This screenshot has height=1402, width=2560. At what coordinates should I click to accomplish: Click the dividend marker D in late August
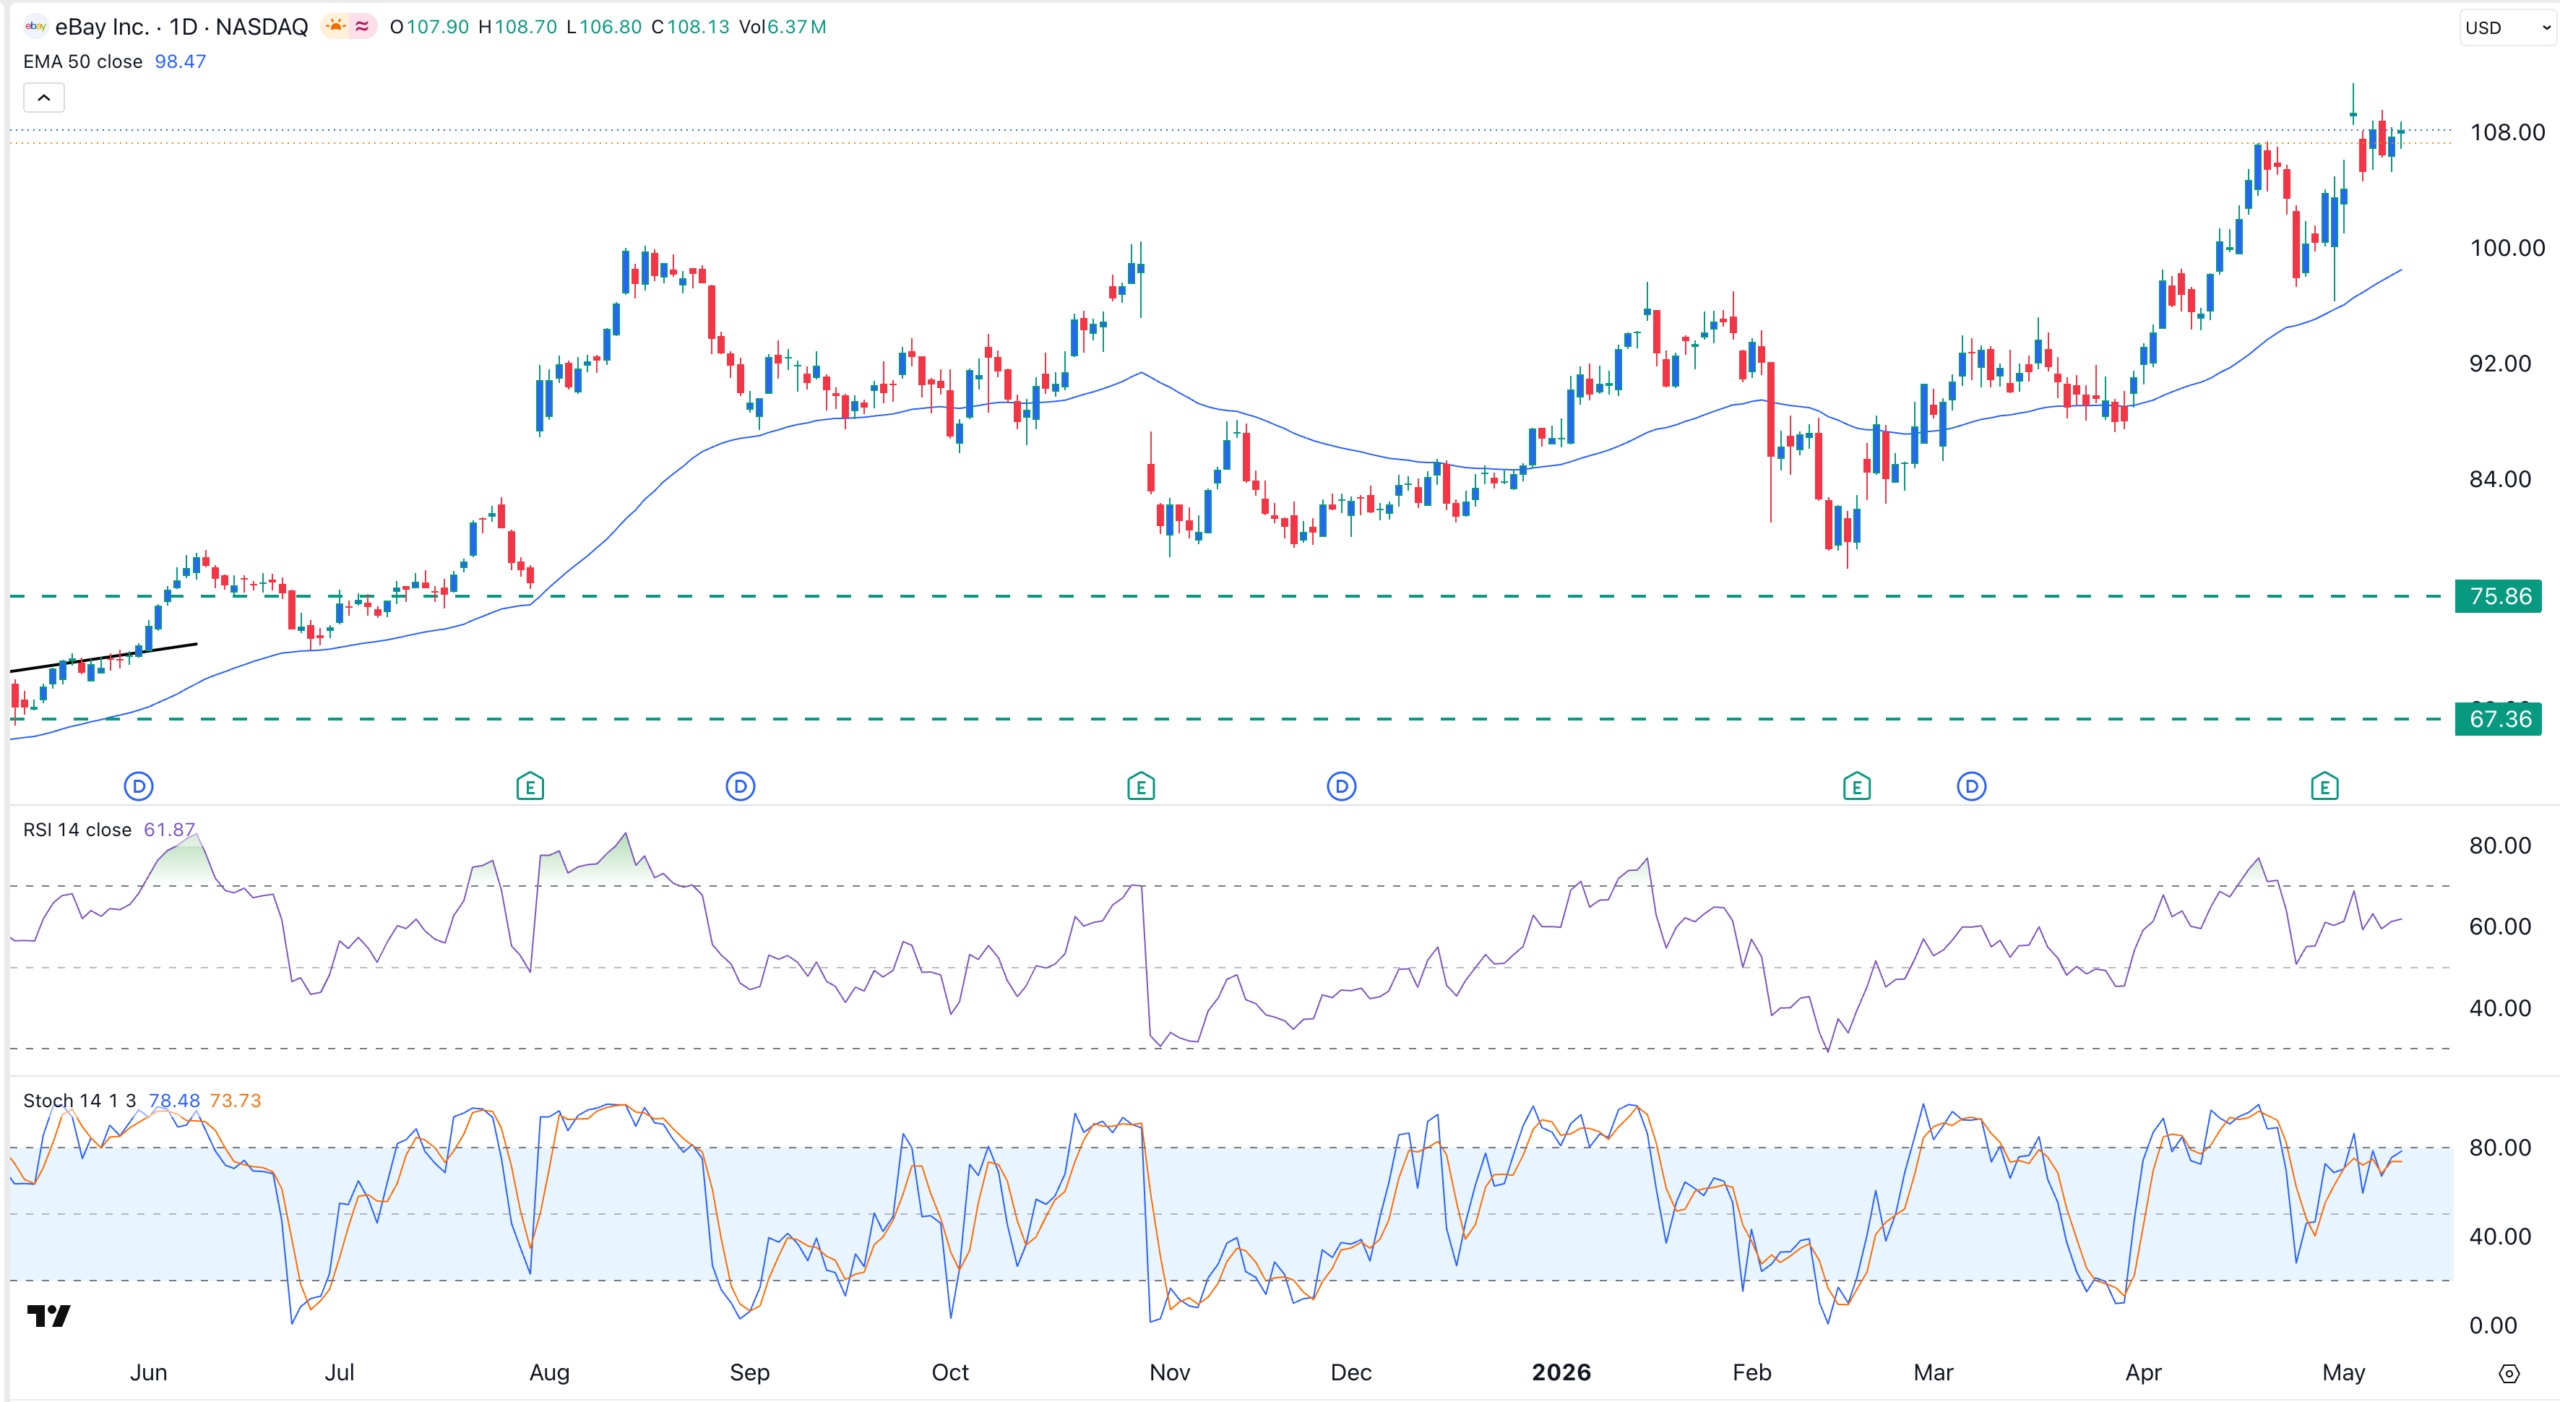click(740, 787)
